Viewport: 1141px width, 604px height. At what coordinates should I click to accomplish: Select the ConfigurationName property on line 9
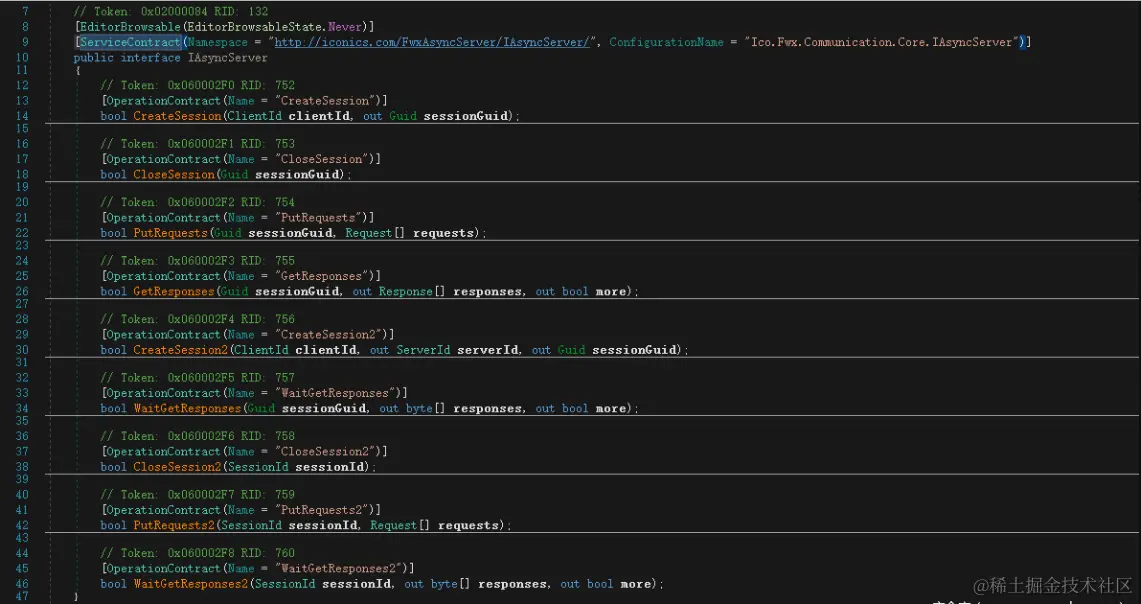667,42
